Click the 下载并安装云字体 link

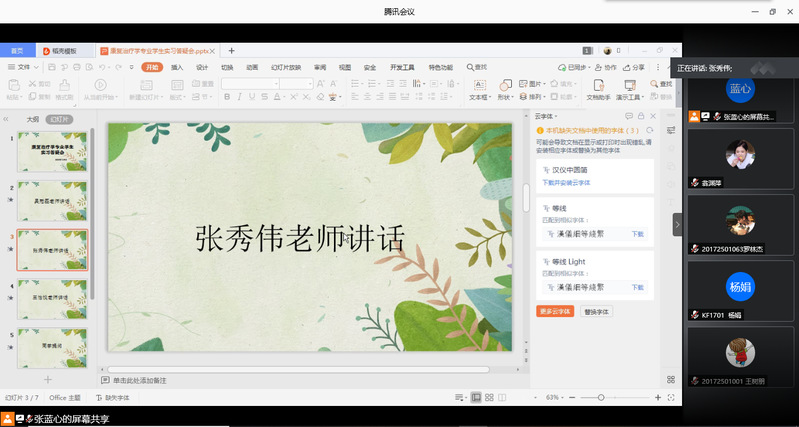566,183
